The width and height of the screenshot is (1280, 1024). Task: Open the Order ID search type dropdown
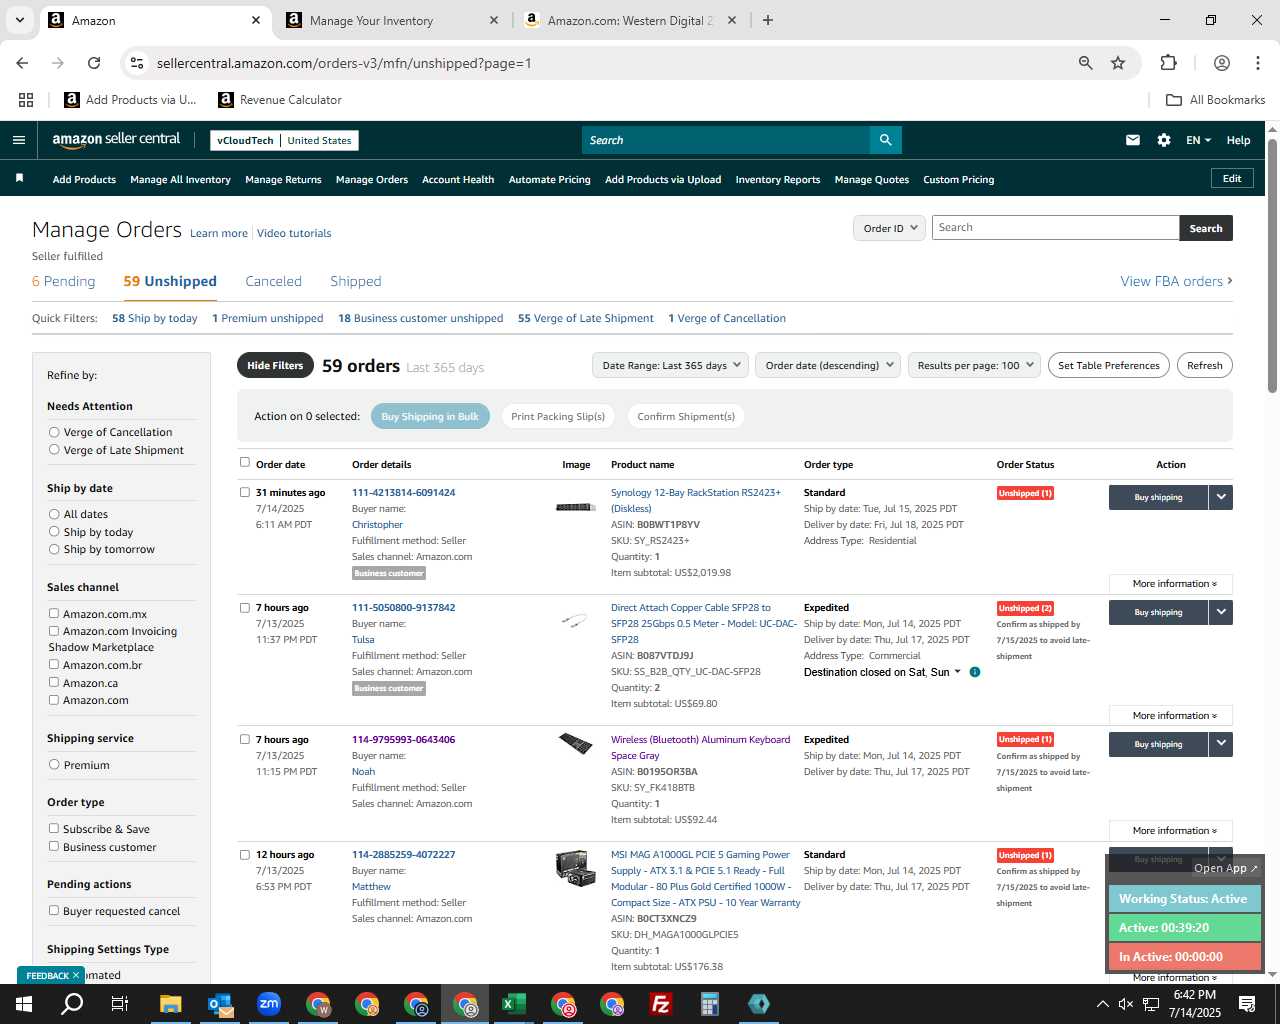pos(888,228)
